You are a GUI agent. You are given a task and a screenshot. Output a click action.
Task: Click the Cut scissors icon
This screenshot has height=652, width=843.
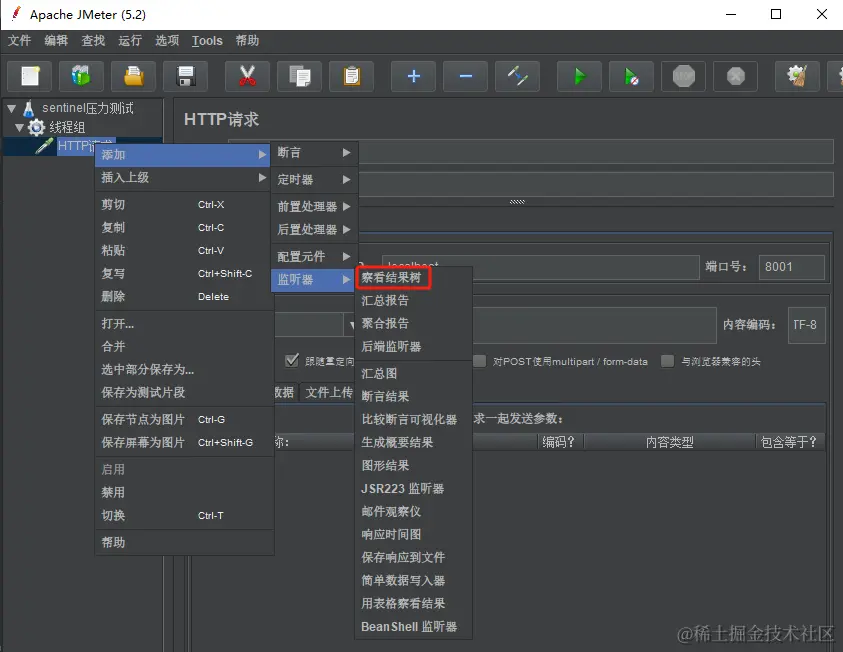pyautogui.click(x=247, y=76)
